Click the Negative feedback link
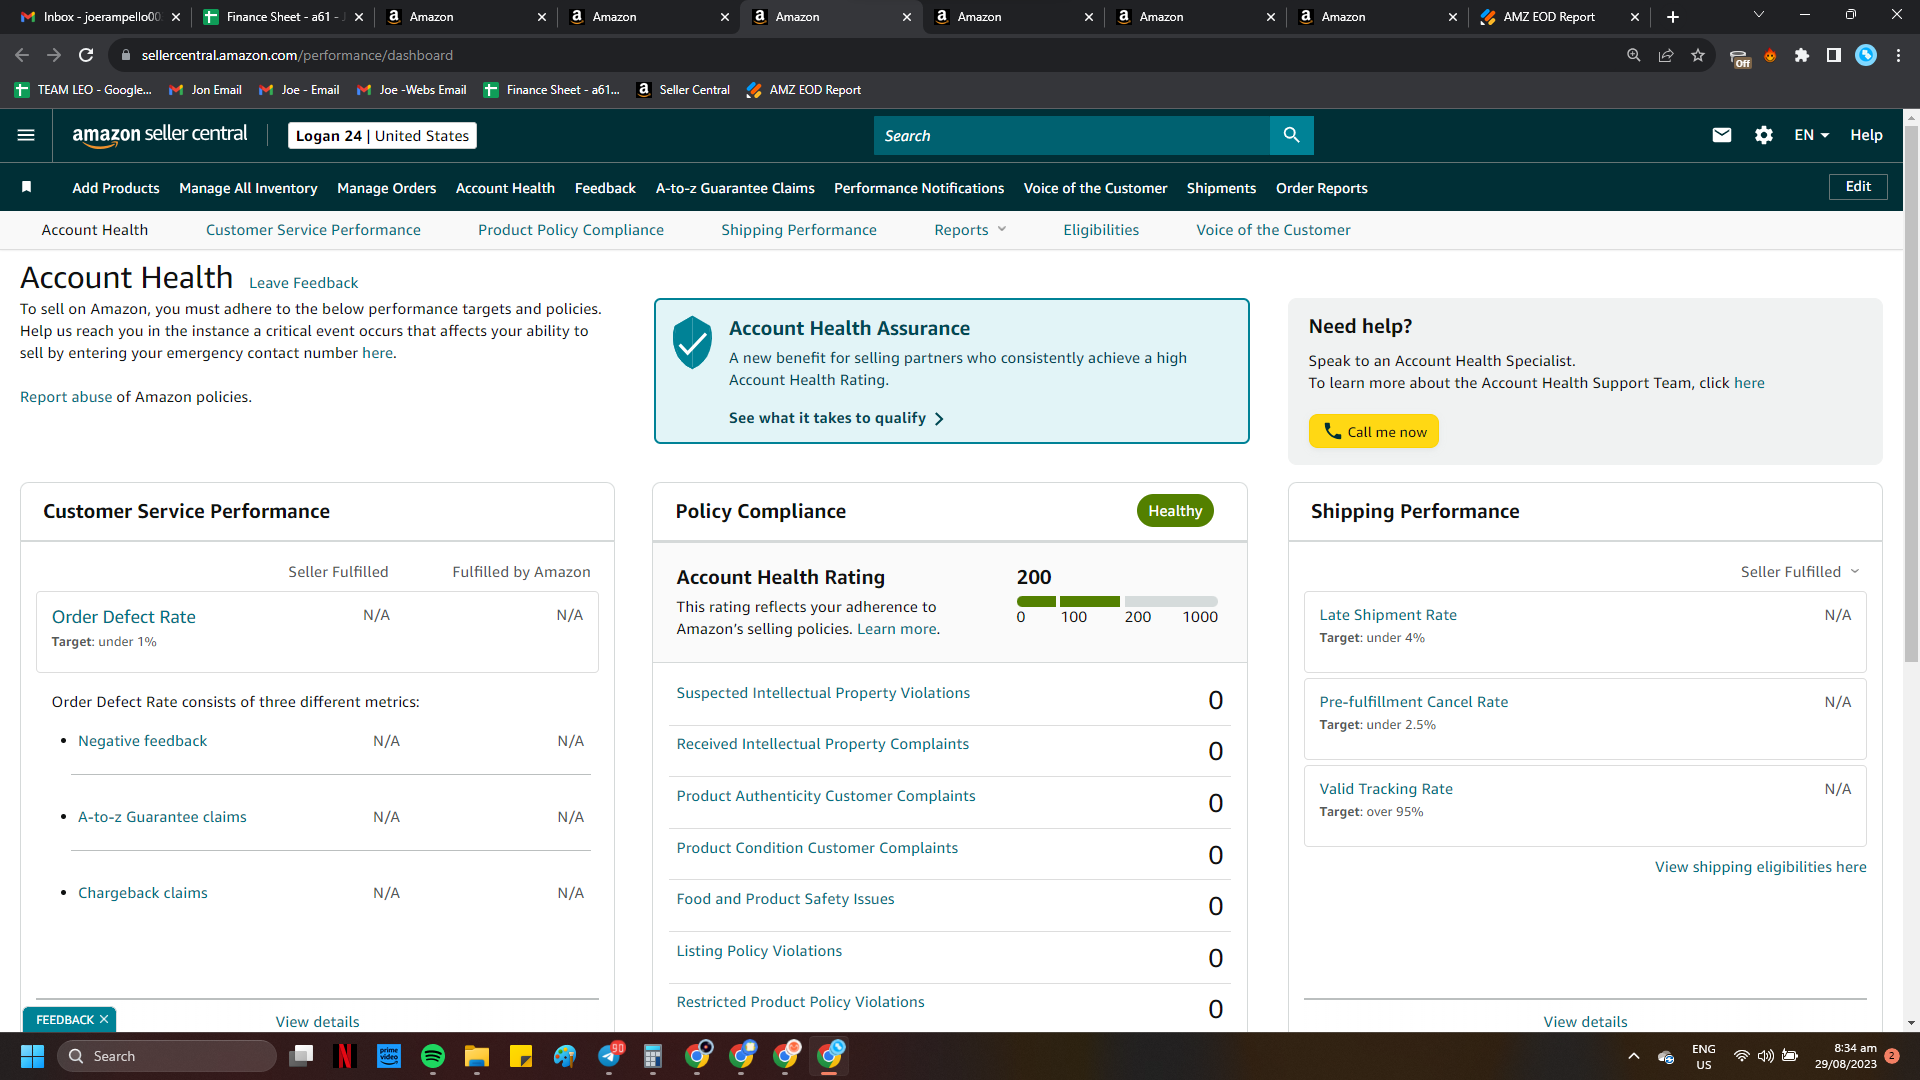Screen dimensions: 1920x1080 [143, 741]
